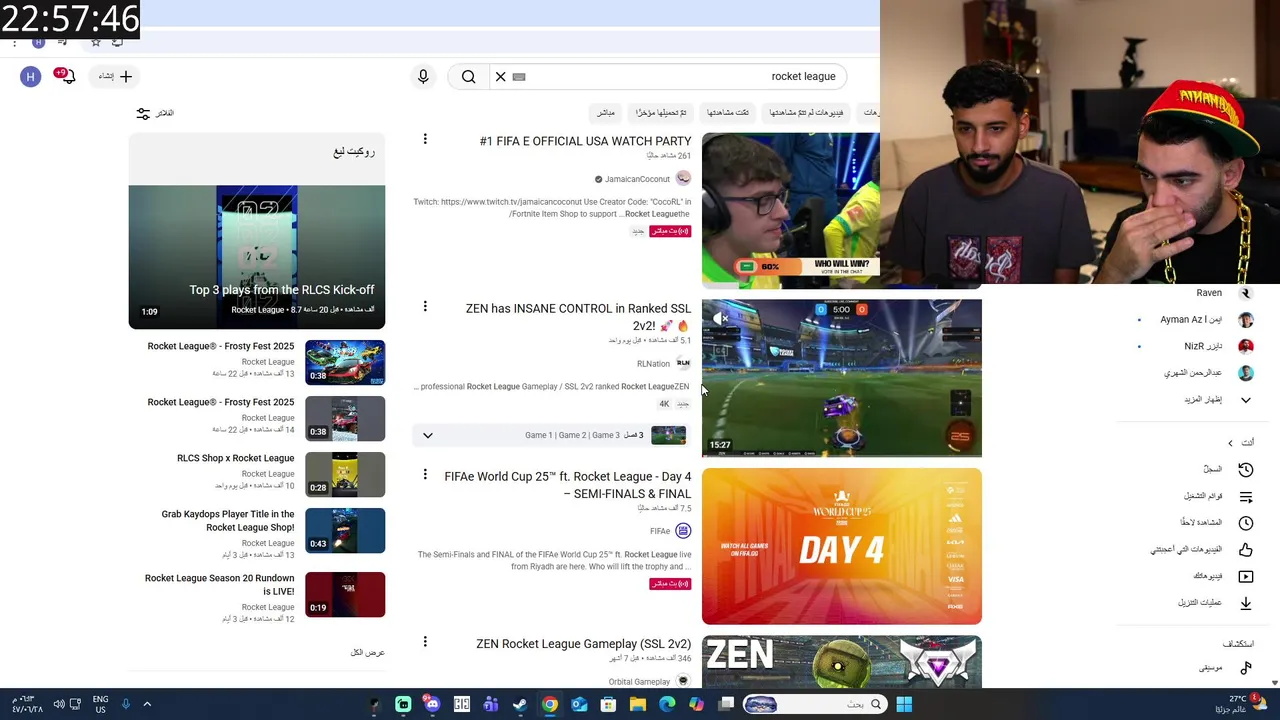Unmute the ZEN video preview speaker icon

click(x=719, y=318)
